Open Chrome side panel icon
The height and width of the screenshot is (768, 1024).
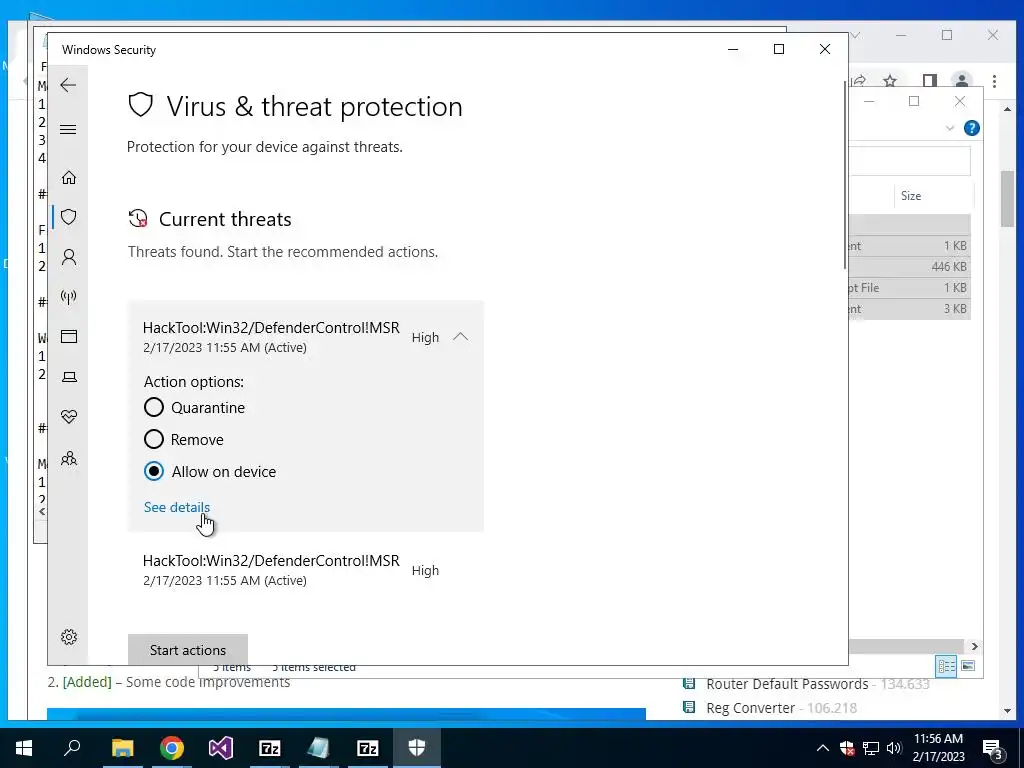point(929,81)
